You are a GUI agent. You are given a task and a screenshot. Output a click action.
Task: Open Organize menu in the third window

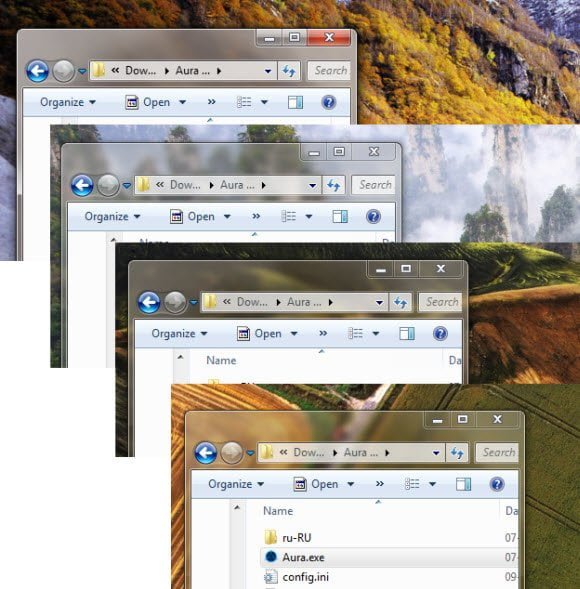(179, 334)
